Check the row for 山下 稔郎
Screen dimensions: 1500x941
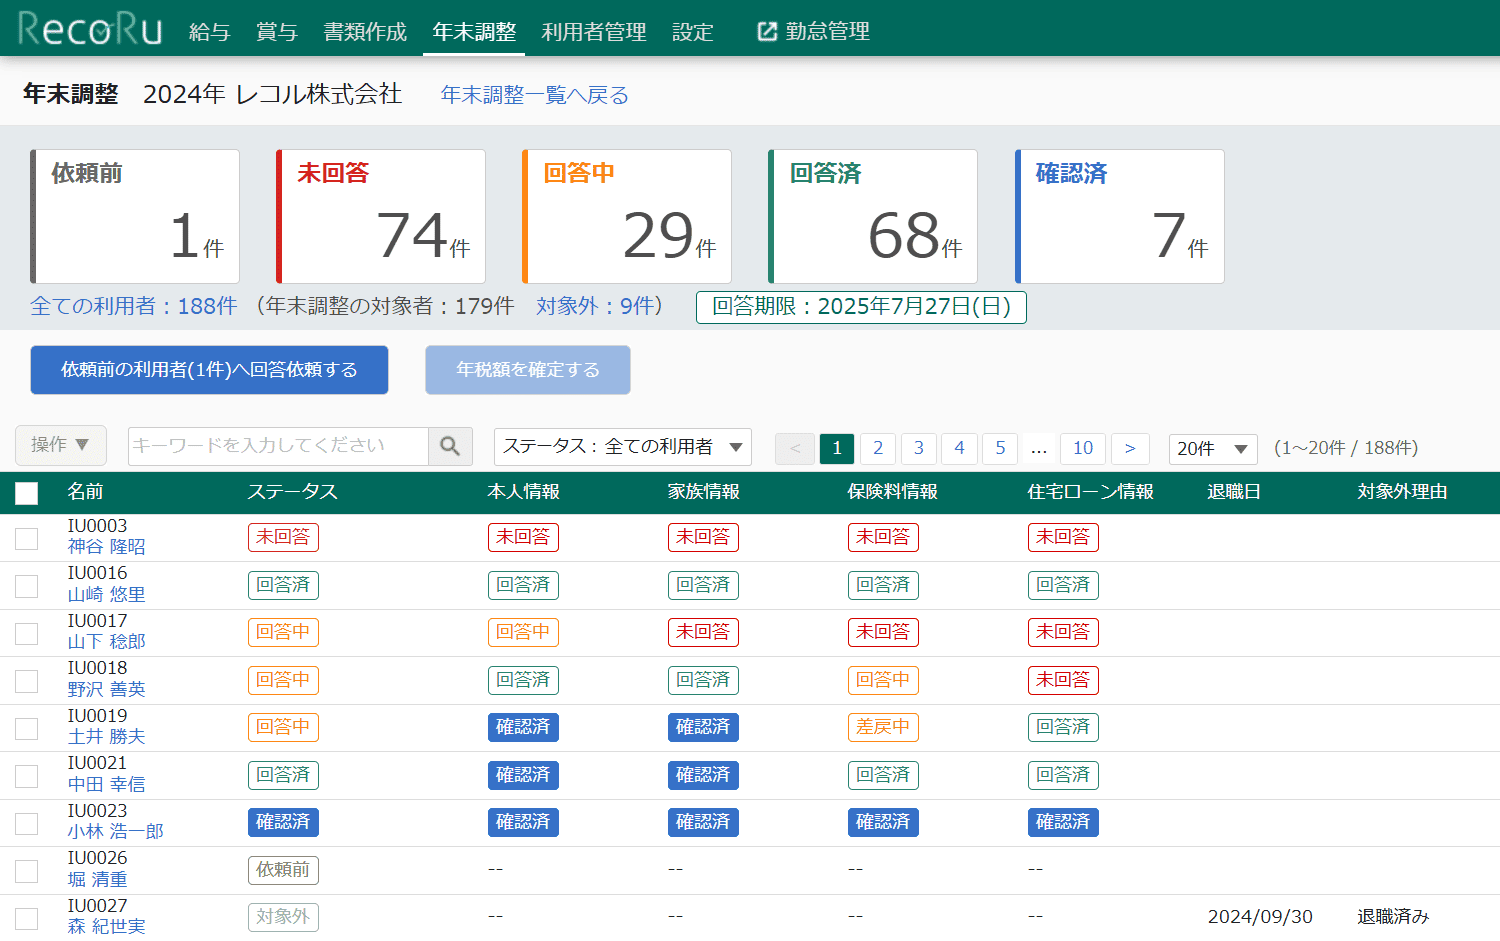(x=27, y=634)
